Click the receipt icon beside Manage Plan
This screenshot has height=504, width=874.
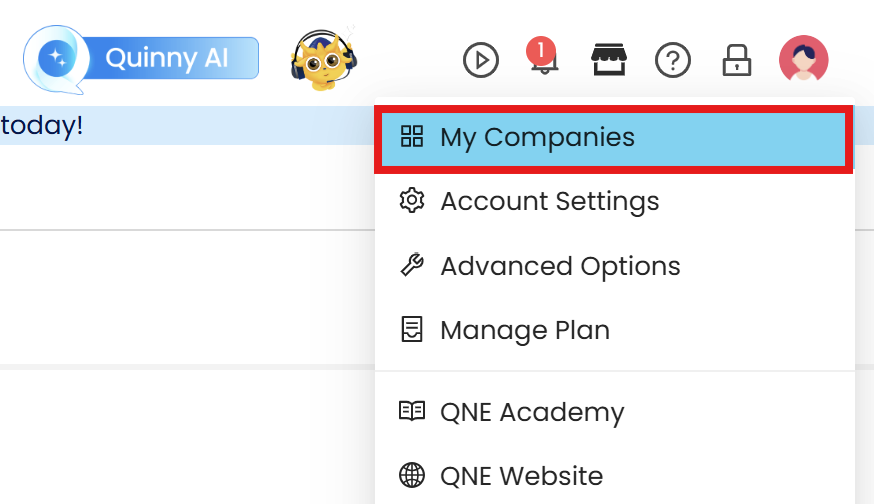click(x=411, y=330)
